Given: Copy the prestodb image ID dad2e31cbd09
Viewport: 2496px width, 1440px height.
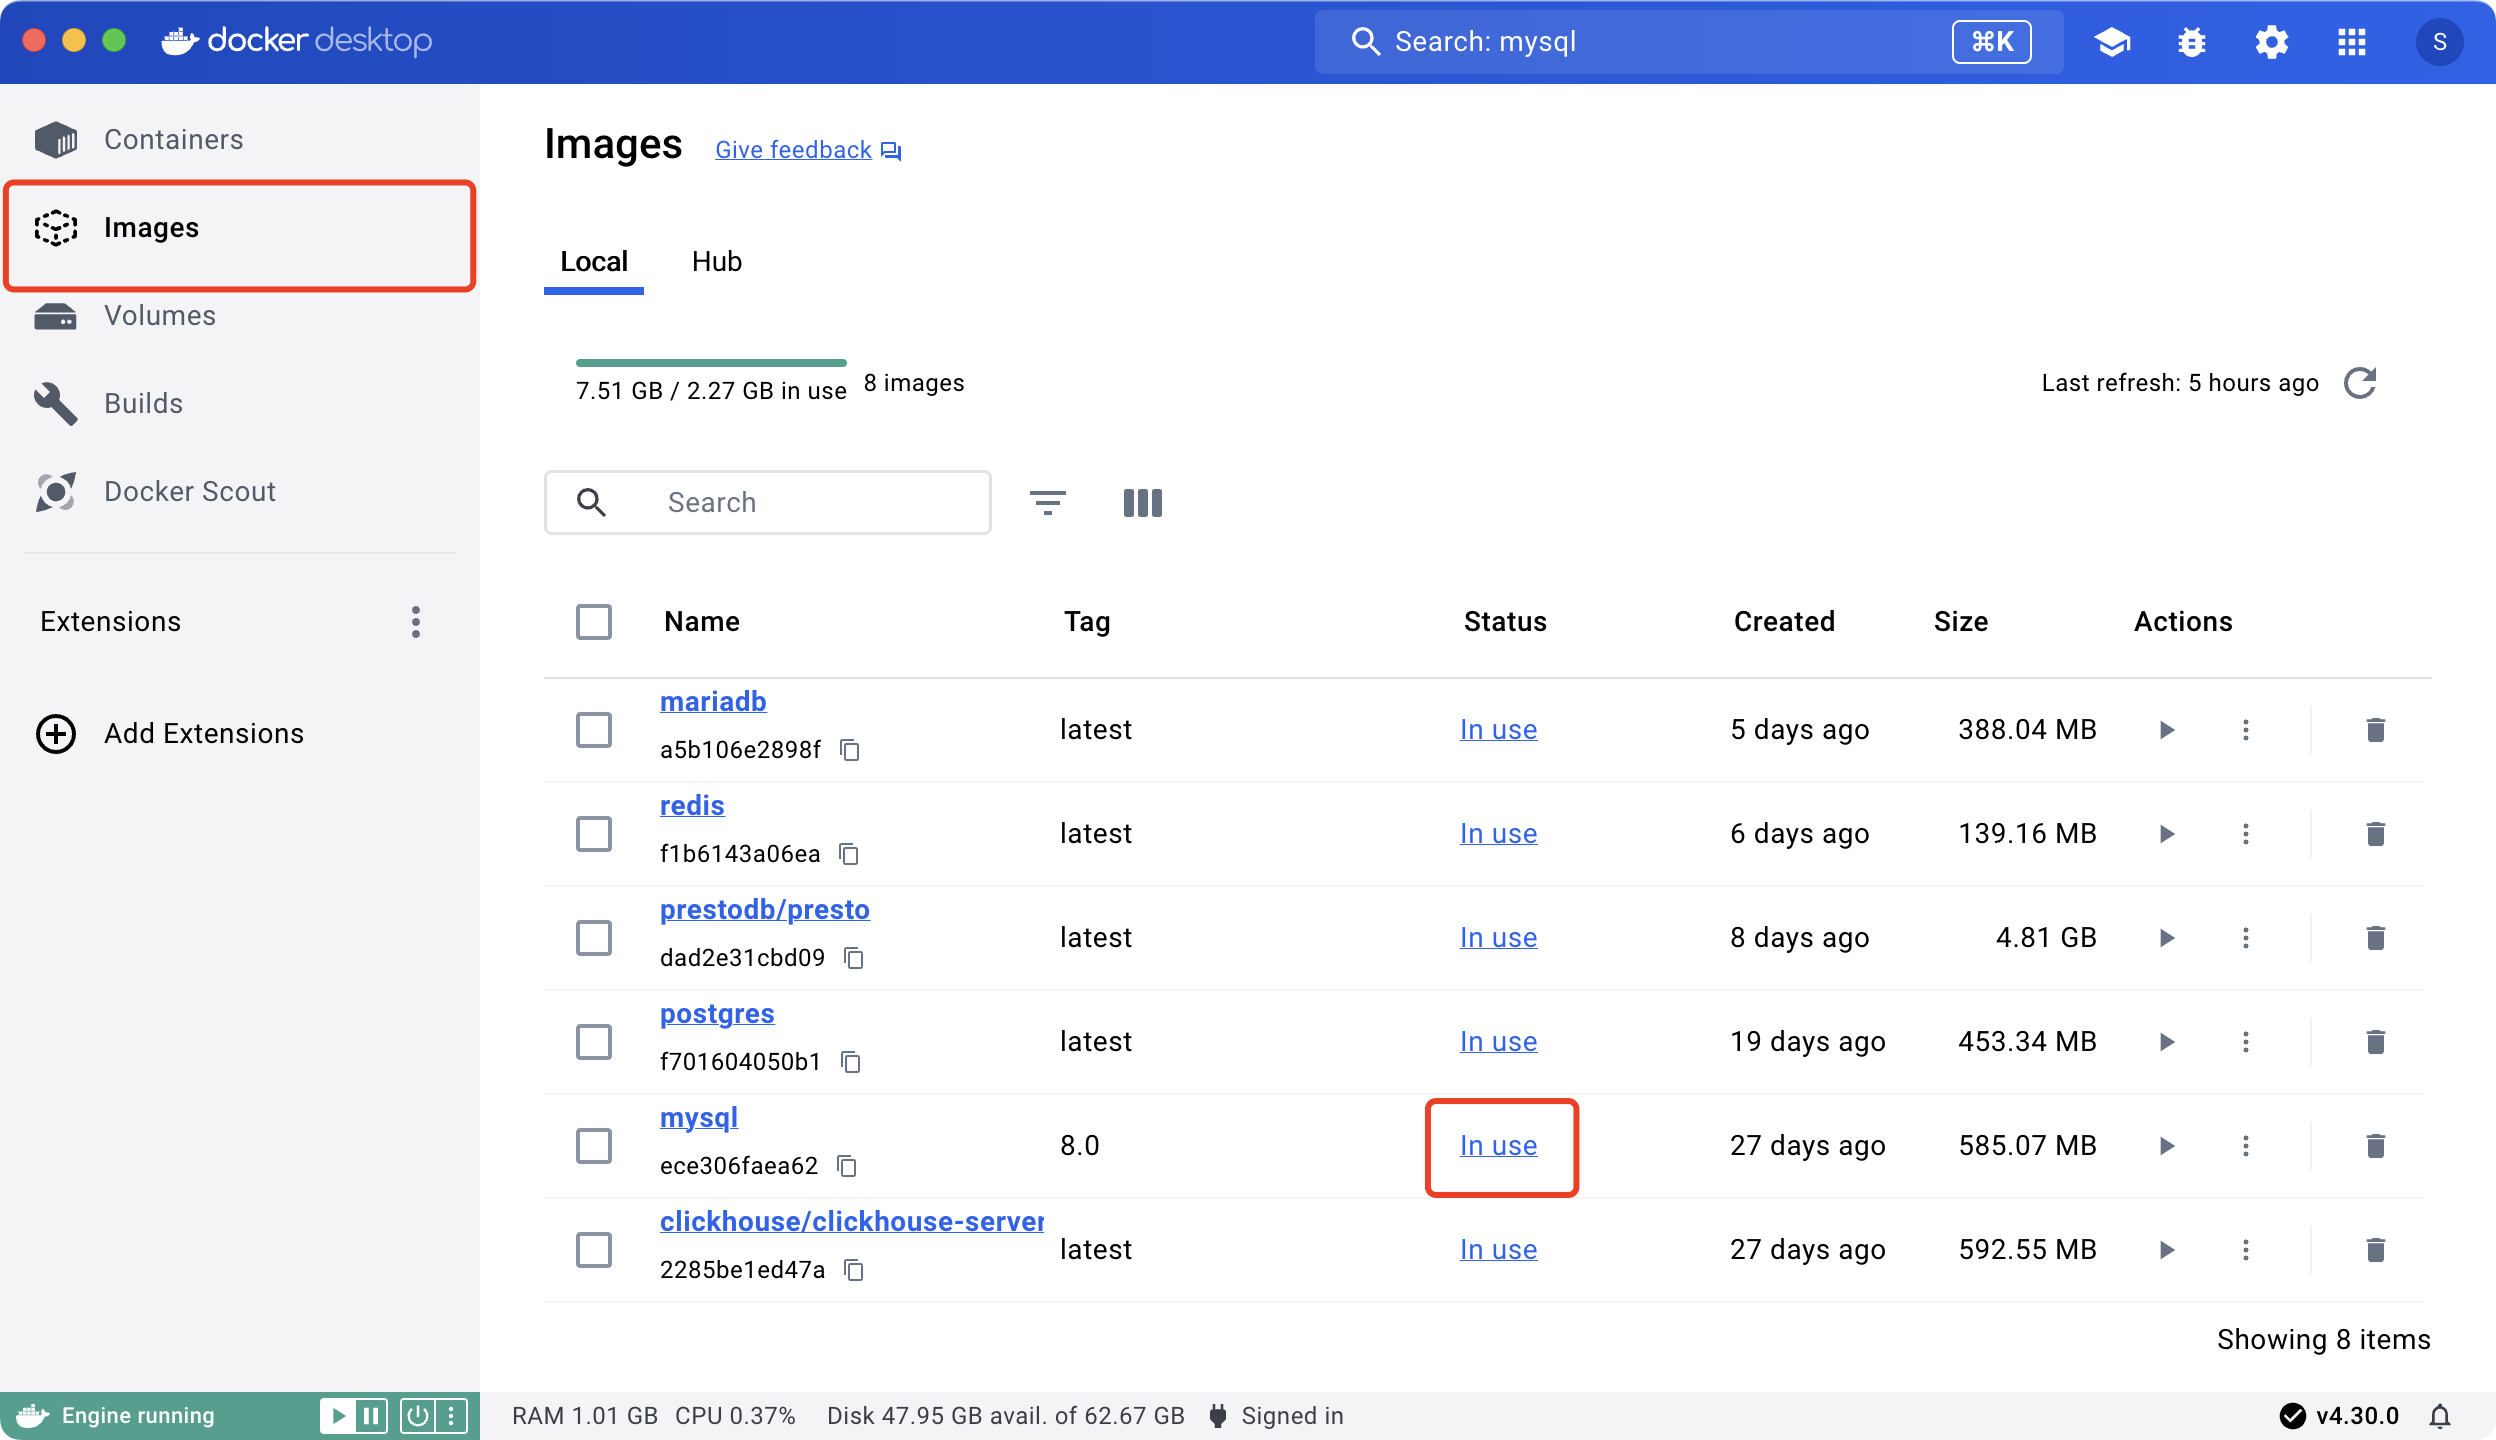Looking at the screenshot, I should coord(854,958).
